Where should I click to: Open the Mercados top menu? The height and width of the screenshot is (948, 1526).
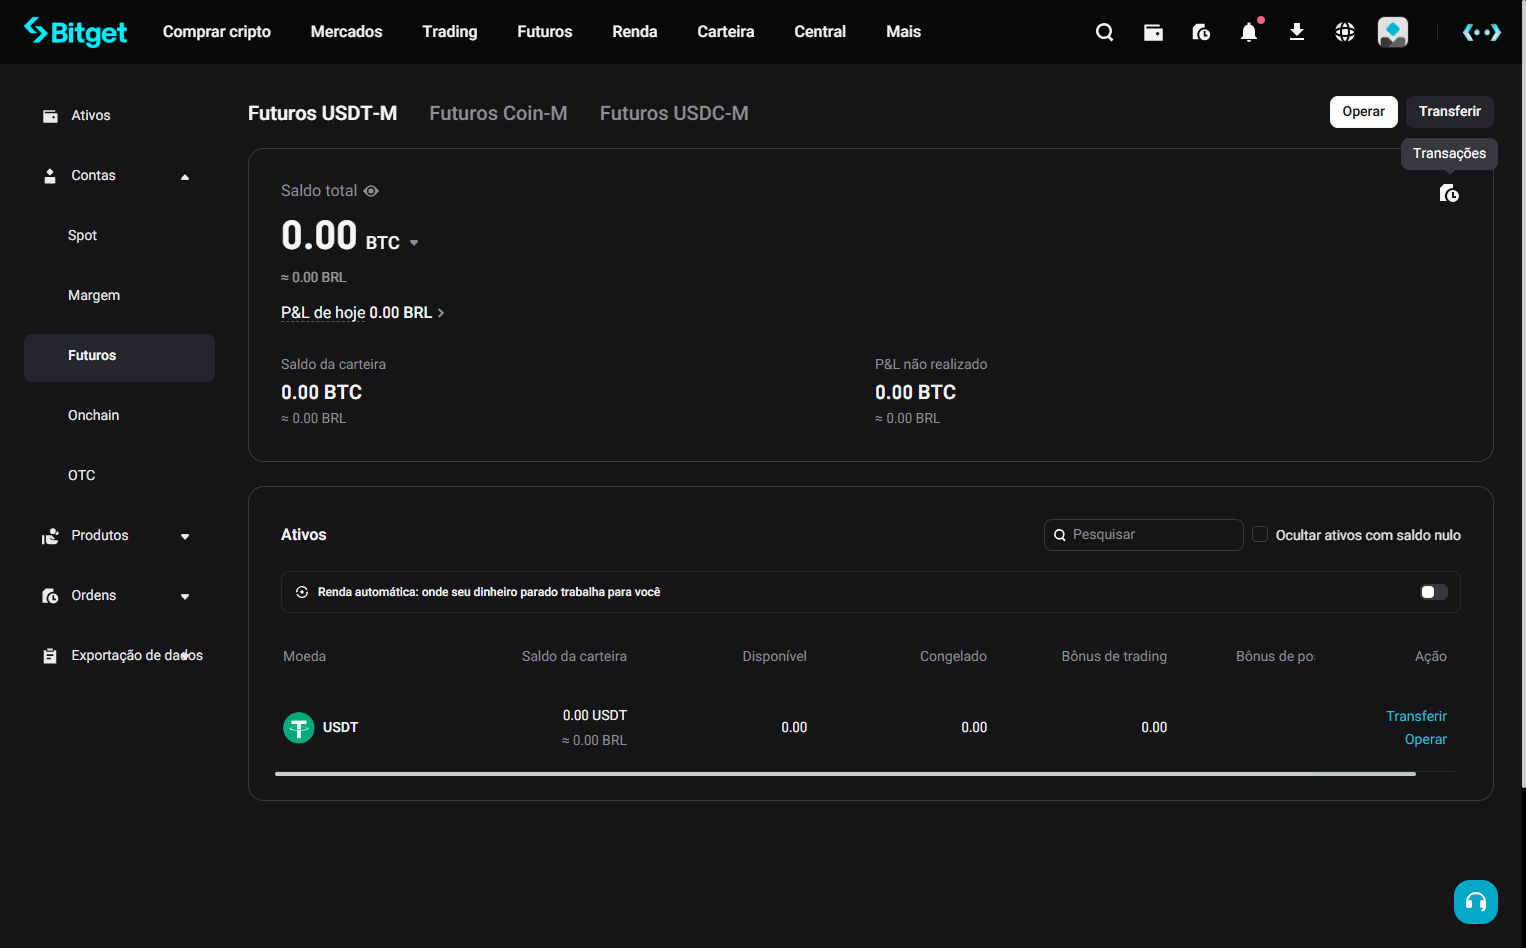coord(346,32)
